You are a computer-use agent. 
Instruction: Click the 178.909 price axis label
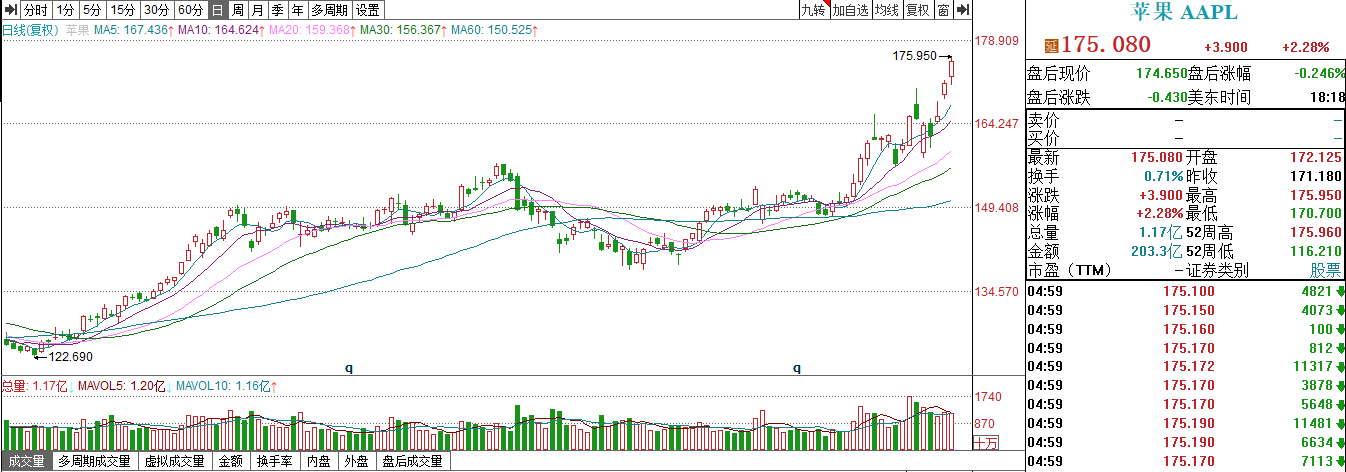[996, 41]
